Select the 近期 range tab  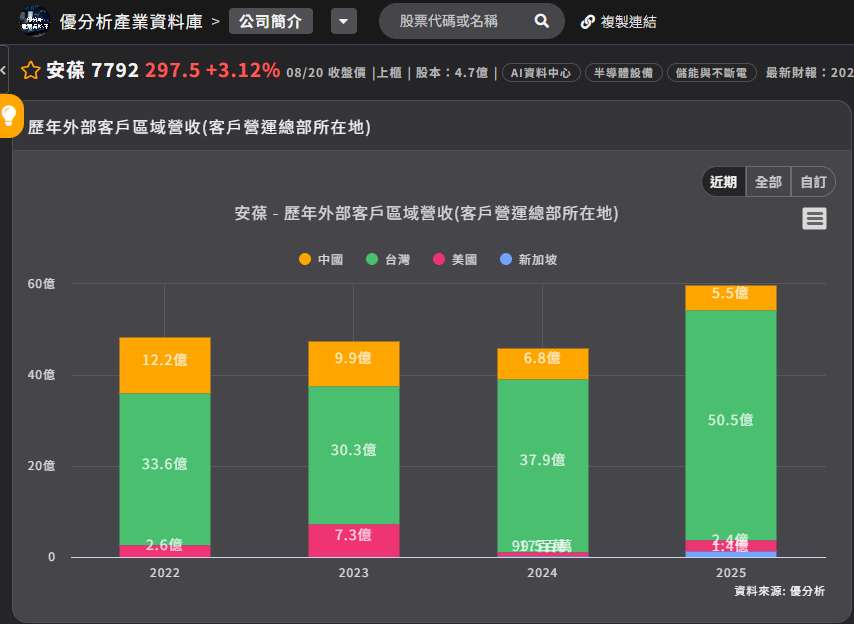(723, 182)
